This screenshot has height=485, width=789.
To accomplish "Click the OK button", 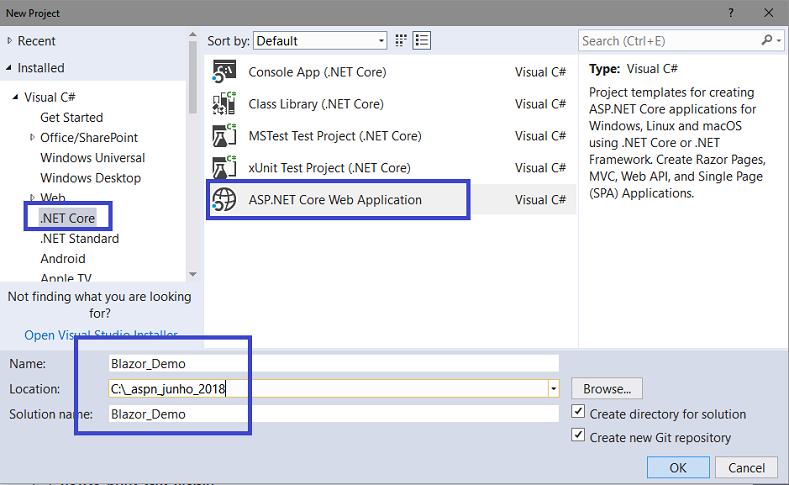I will point(678,467).
